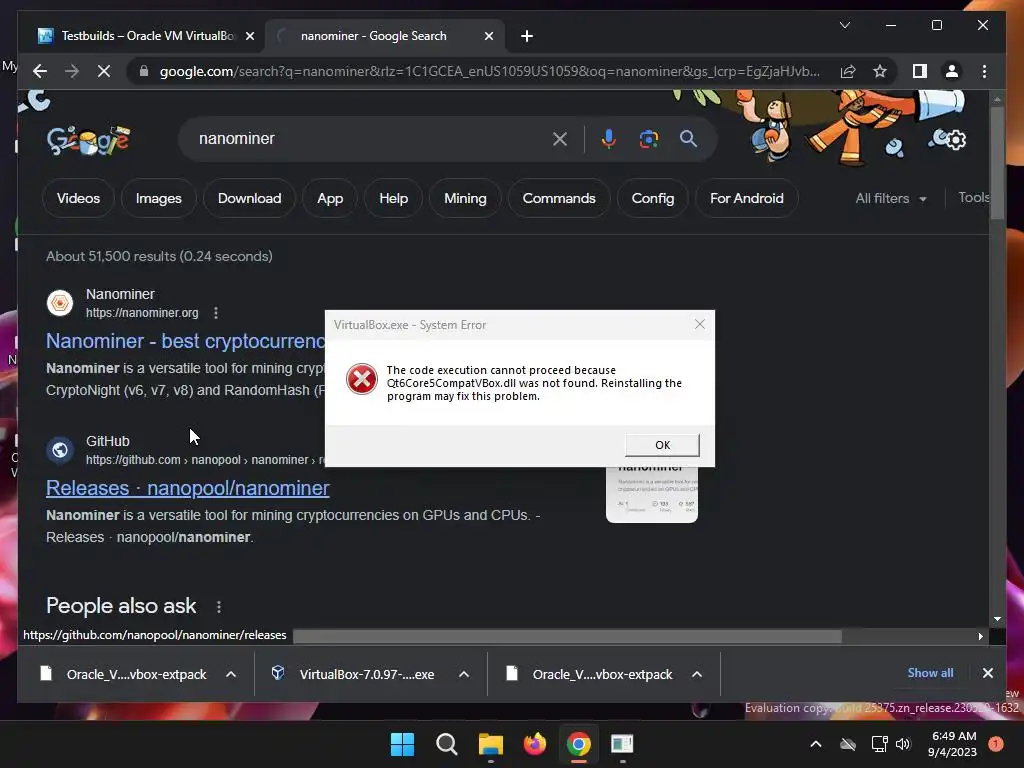Open Releases nanopool/nanominer link
The height and width of the screenshot is (768, 1024).
point(187,488)
